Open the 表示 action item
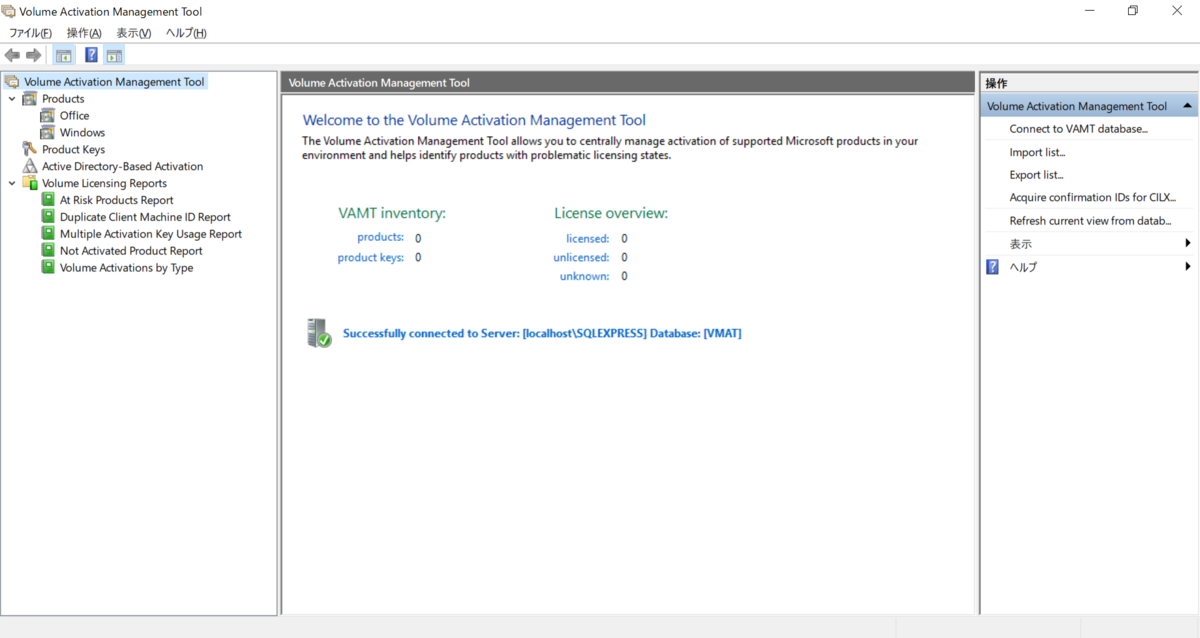The image size is (1200, 638). [x=1020, y=244]
